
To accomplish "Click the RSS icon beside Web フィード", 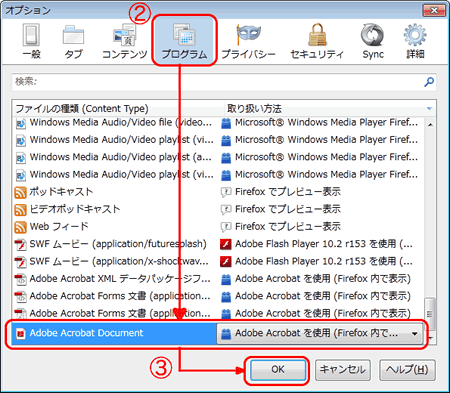I will click(20, 227).
